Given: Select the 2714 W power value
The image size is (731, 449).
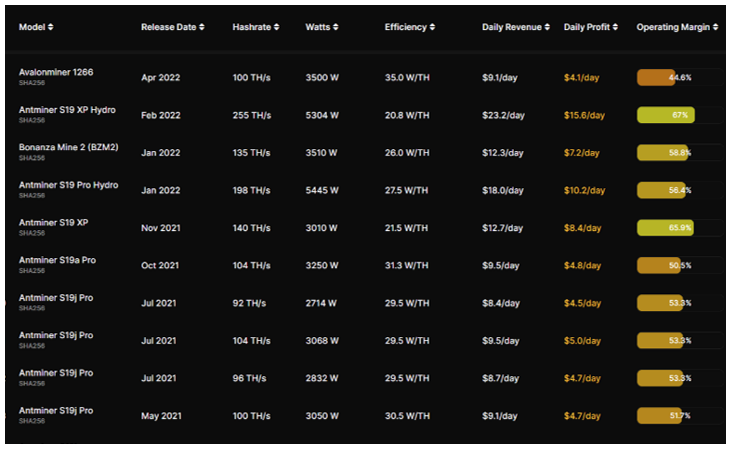Looking at the screenshot, I should [321, 303].
